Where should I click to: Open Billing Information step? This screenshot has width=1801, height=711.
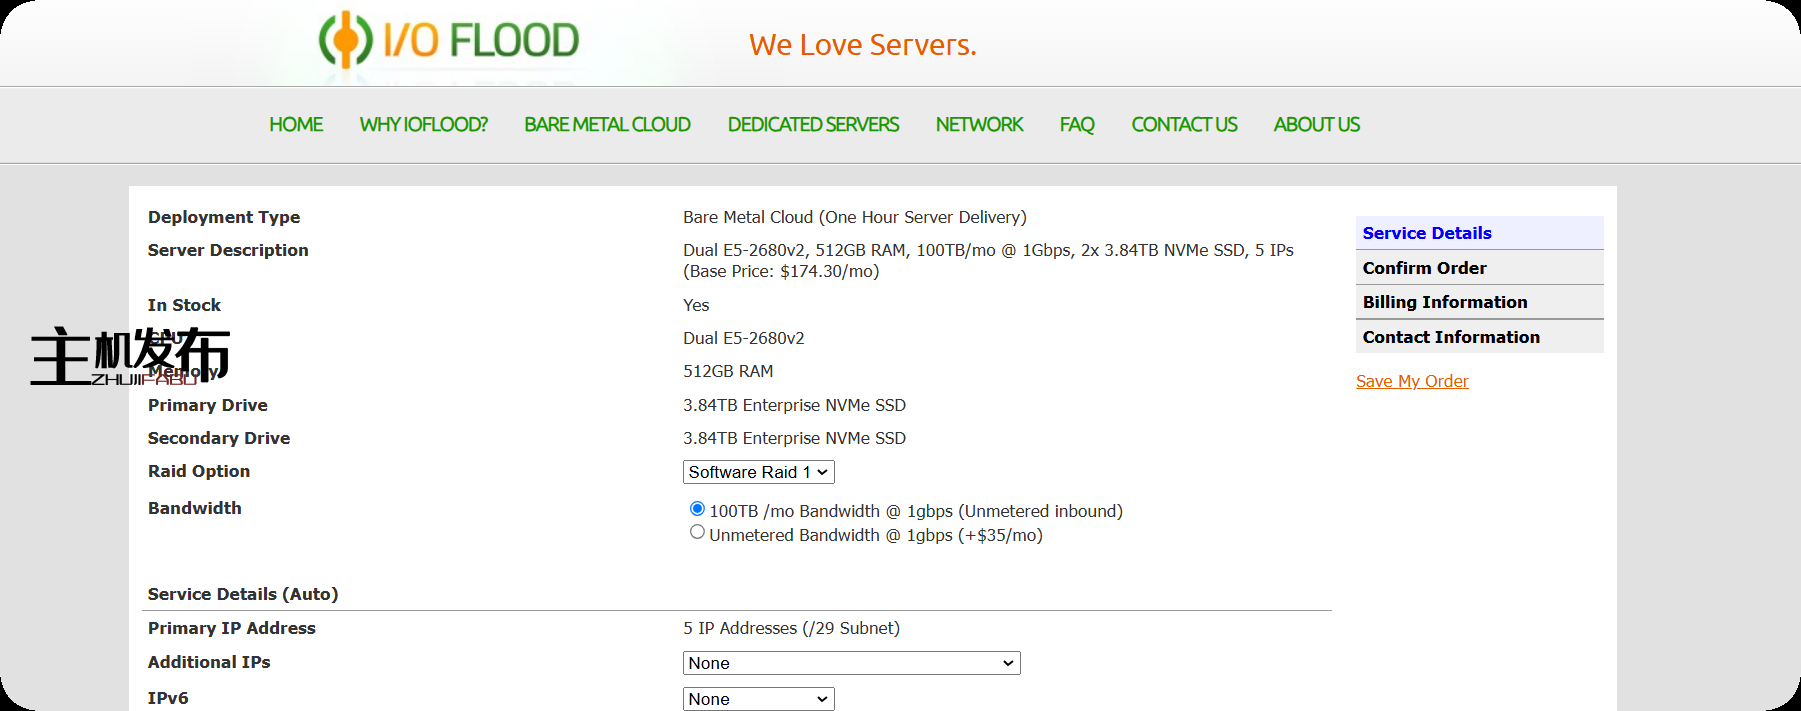pyautogui.click(x=1444, y=302)
